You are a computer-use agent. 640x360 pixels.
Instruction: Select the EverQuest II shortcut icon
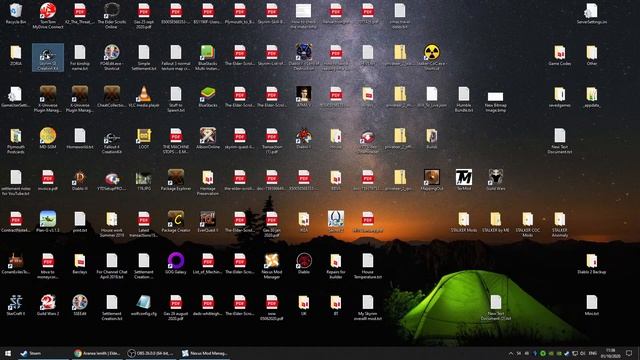point(207,222)
